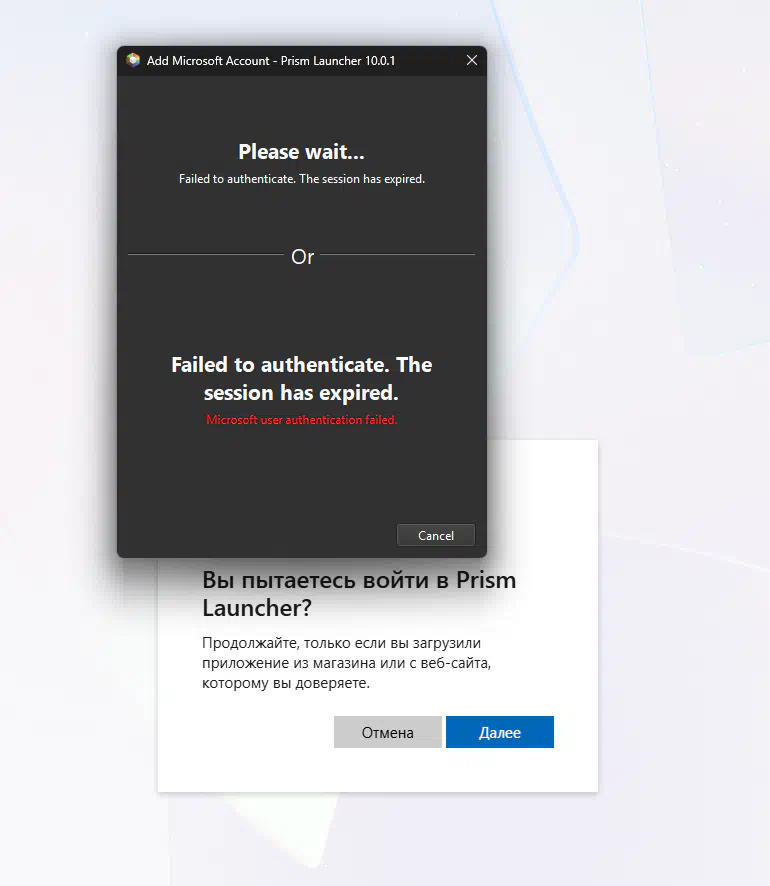Close the Add Microsoft Account dialog

(x=472, y=60)
